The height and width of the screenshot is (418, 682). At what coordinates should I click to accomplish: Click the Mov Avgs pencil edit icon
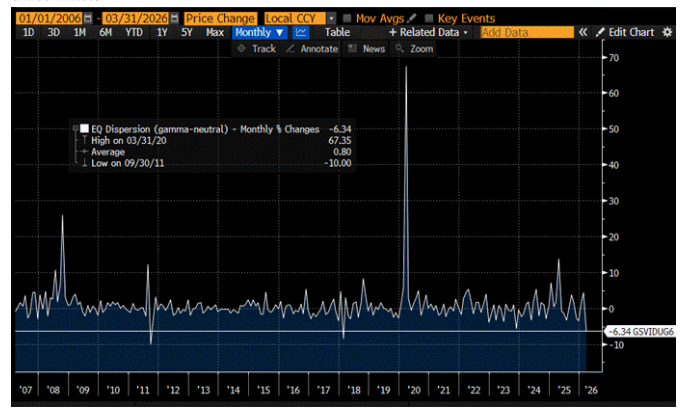pyautogui.click(x=412, y=19)
